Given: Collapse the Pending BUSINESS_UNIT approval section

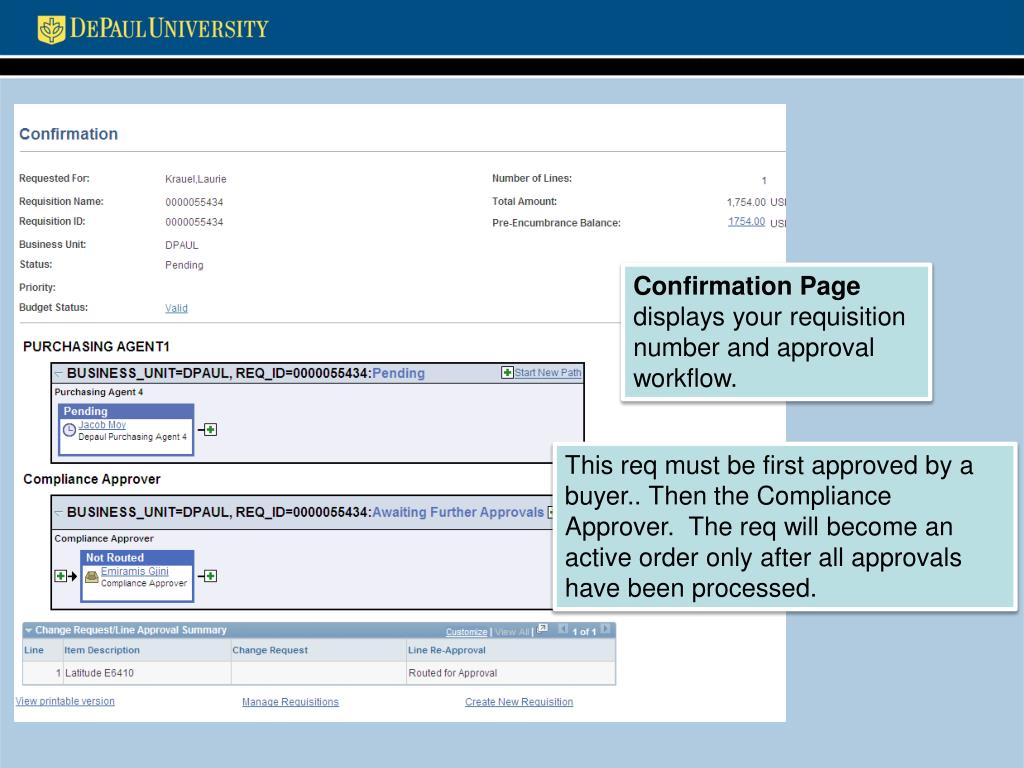Looking at the screenshot, I should click(x=59, y=373).
